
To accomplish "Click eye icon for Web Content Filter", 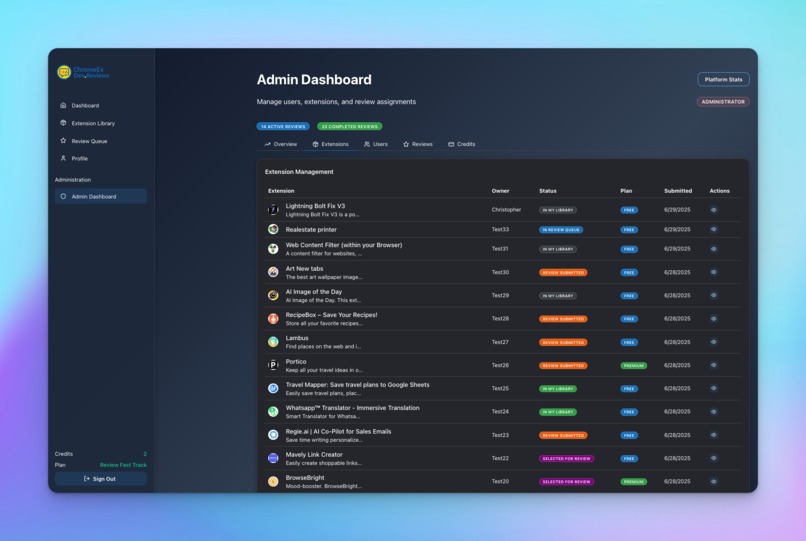I will tap(713, 249).
